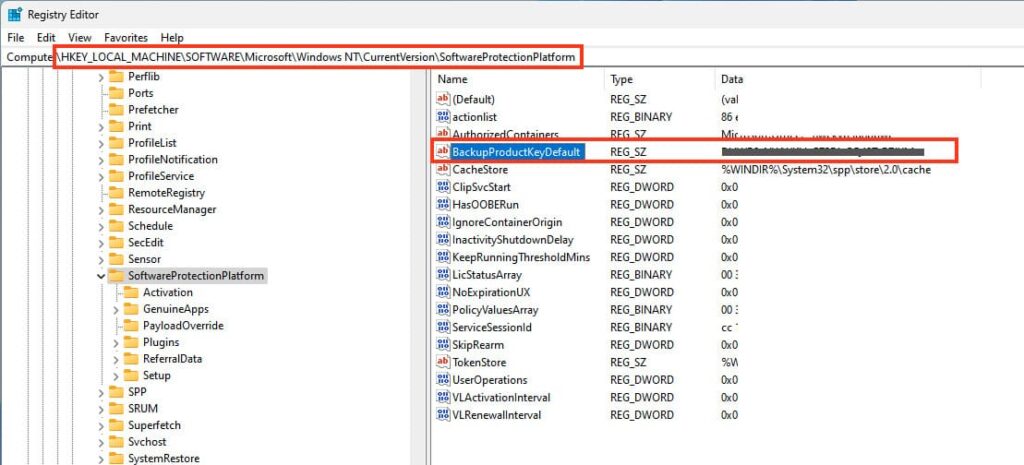Click the DWORD icon beside ClipSvcStart
The width and height of the screenshot is (1024, 465).
(444, 187)
